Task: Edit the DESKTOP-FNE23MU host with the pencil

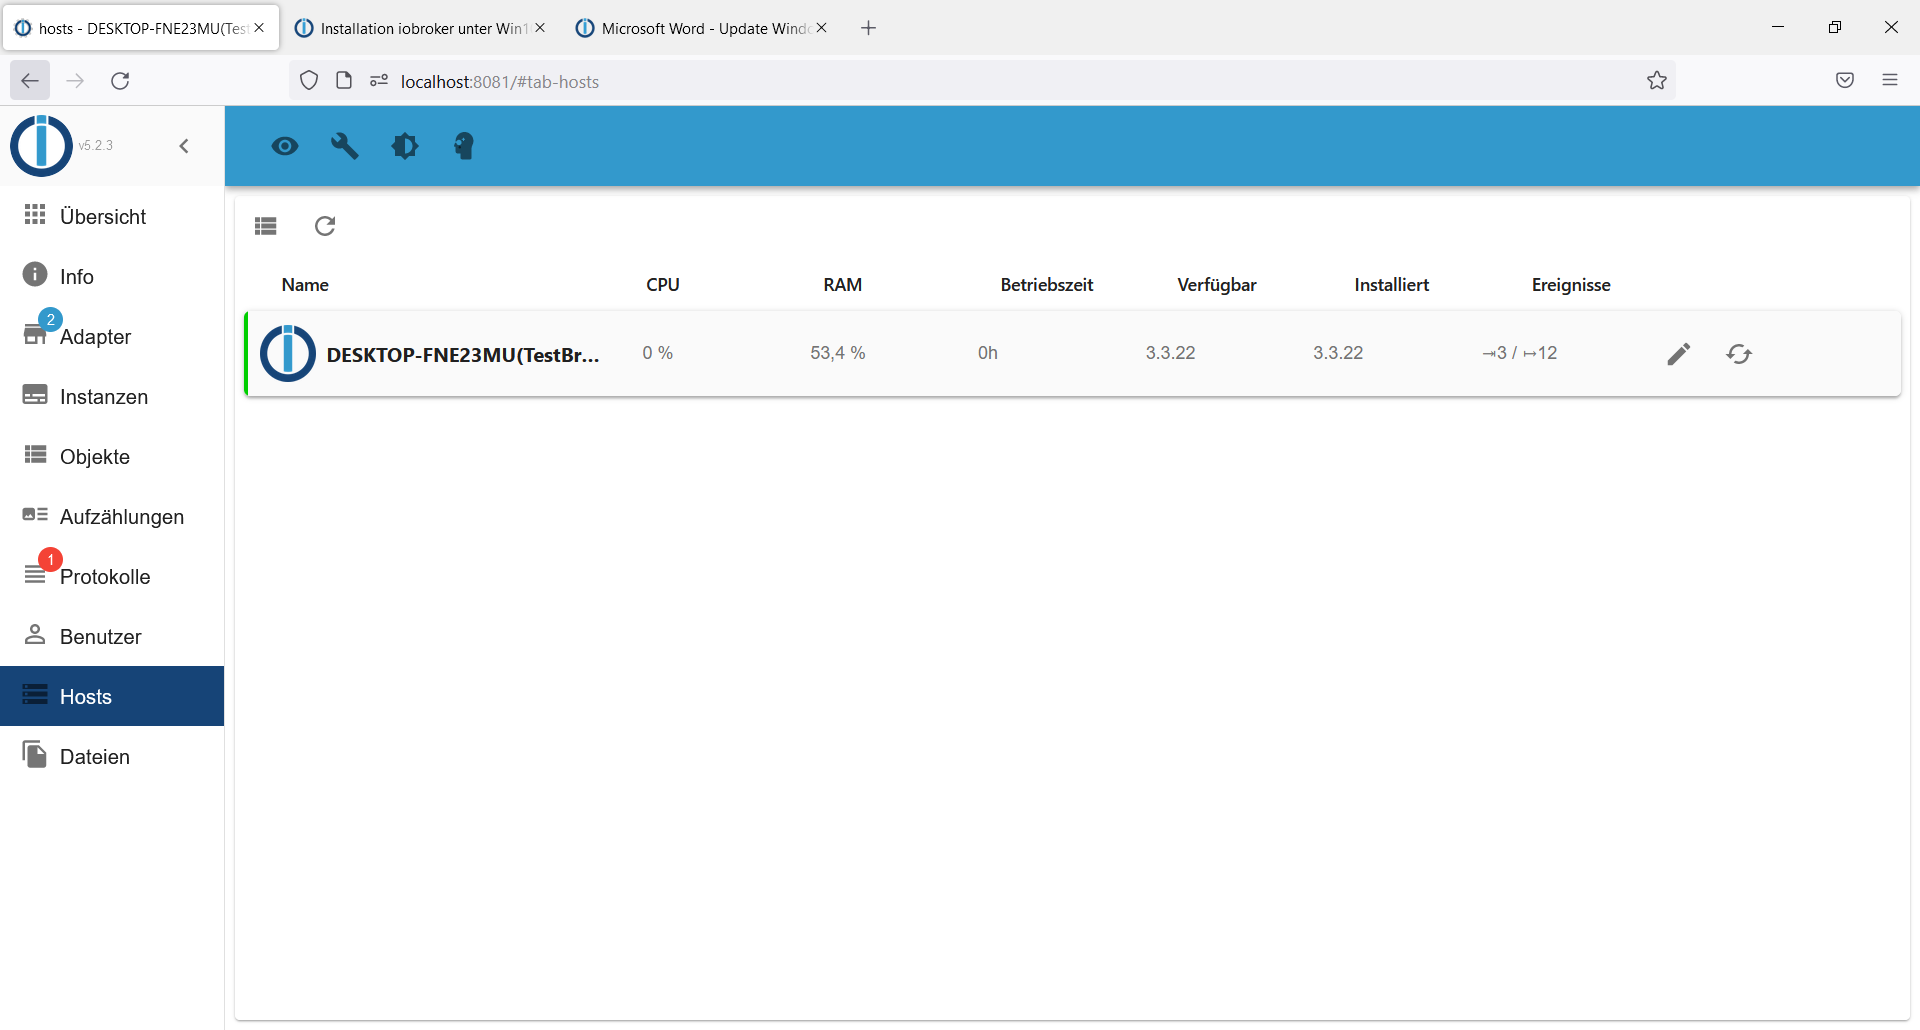Action: click(x=1679, y=354)
